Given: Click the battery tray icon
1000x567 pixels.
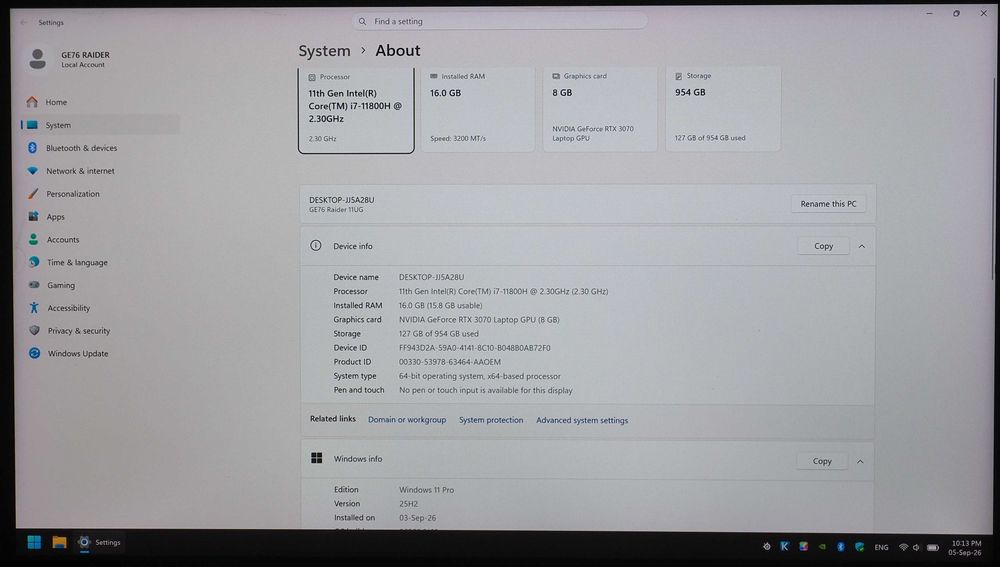Looking at the screenshot, I should coord(932,547).
